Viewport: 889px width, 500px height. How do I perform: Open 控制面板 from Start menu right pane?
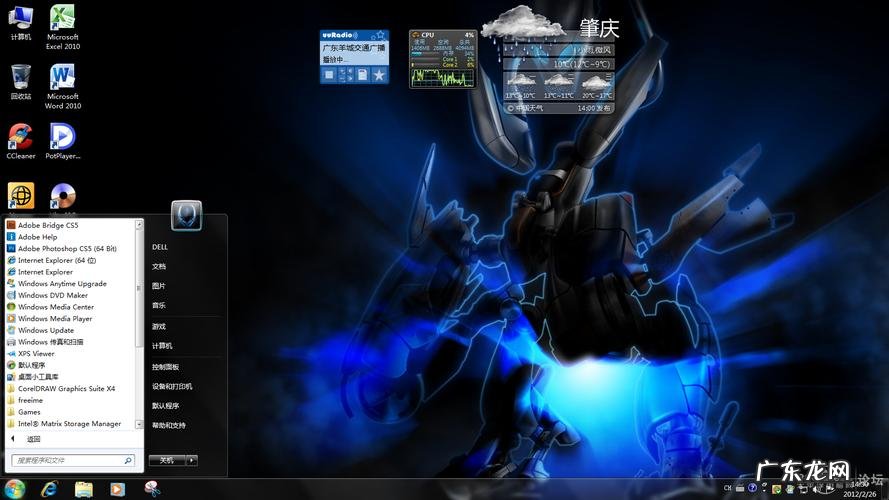tap(165, 367)
